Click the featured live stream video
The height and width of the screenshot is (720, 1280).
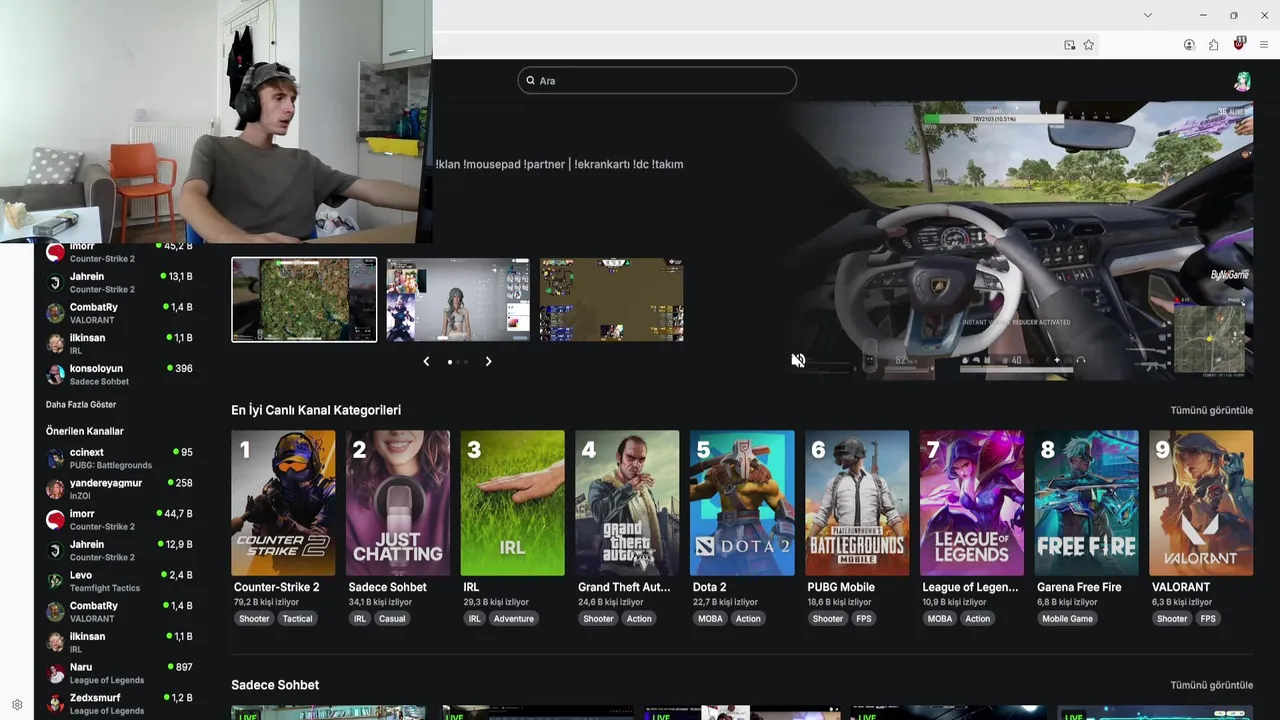[x=1018, y=240]
